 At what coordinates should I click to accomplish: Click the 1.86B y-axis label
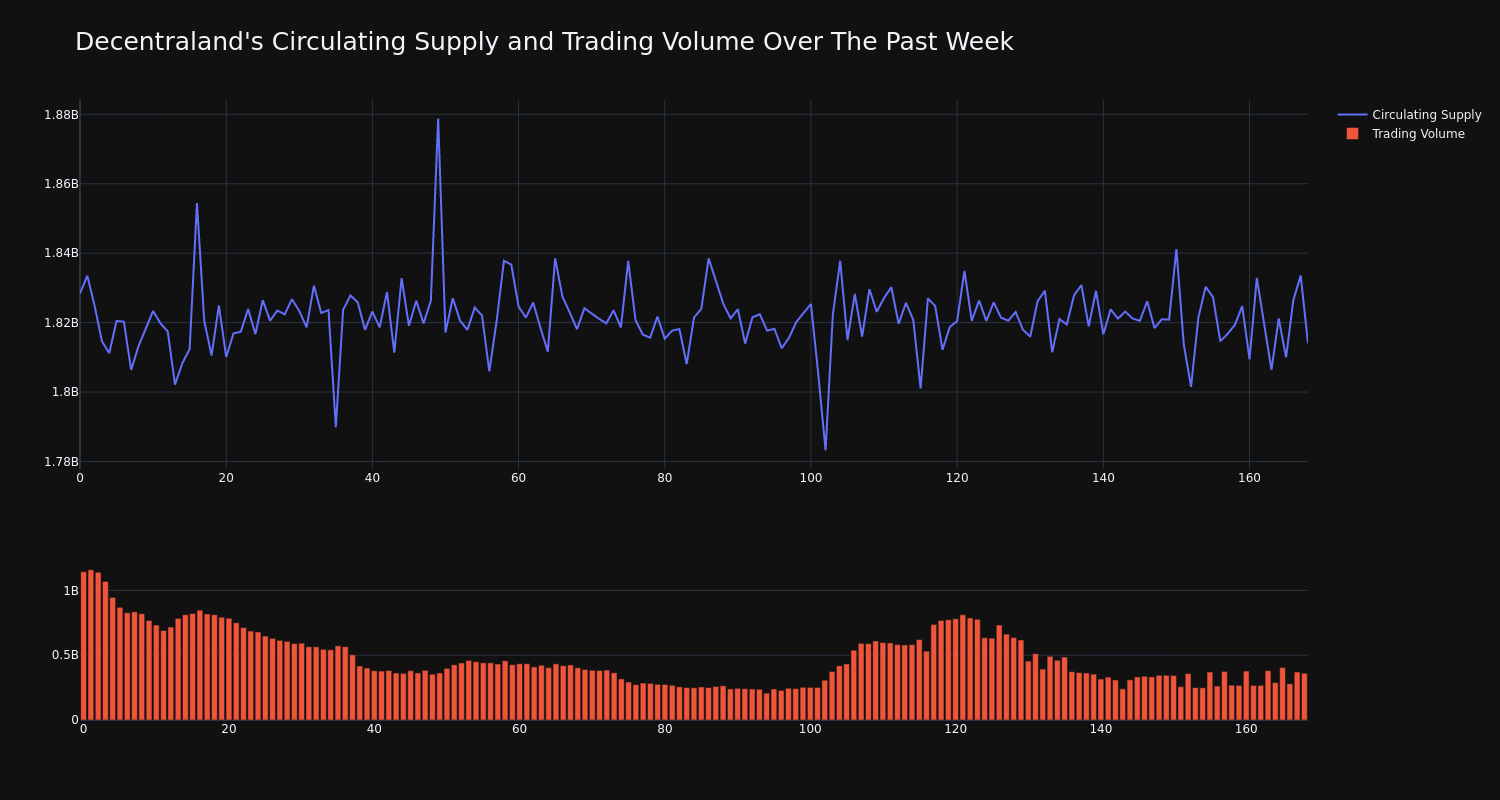tap(61, 184)
